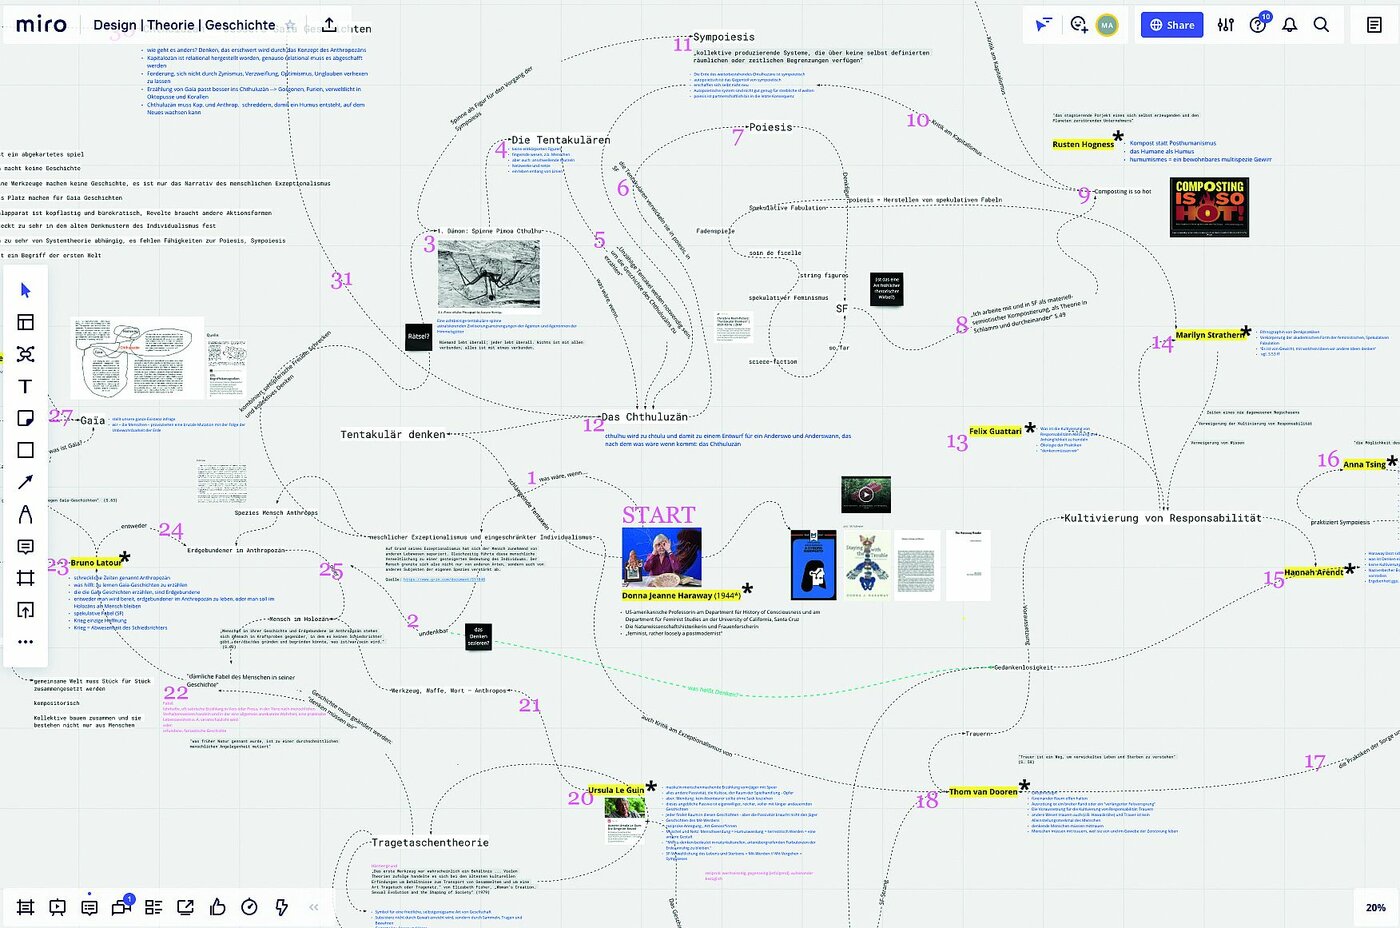The image size is (1400, 928).
Task: Open the Frames panel in bottom toolbar
Action: click(26, 907)
